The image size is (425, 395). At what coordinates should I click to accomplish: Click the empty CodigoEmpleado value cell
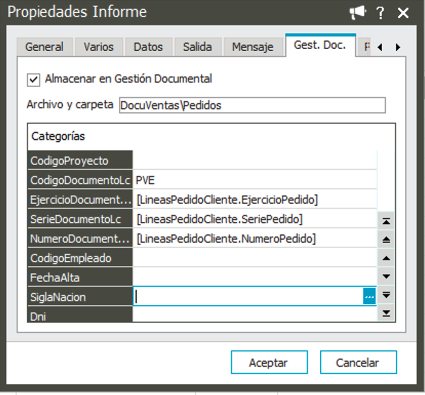click(x=255, y=258)
